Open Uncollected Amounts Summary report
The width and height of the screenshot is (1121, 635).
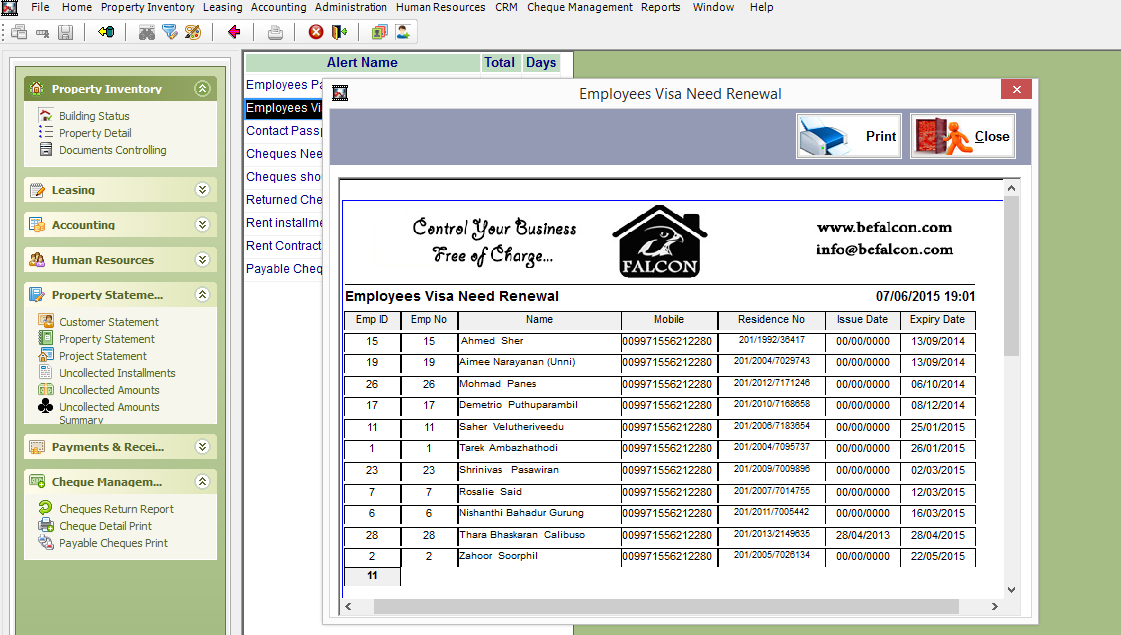pyautogui.click(x=109, y=413)
